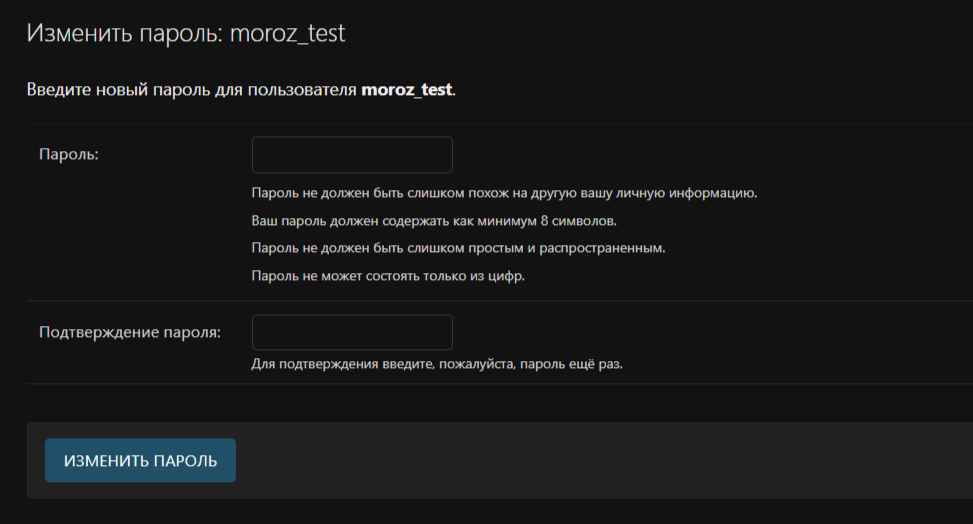Image resolution: width=973 pixels, height=524 pixels.
Task: Click the help text starting "Для подтверждения введите"
Action: (436, 363)
